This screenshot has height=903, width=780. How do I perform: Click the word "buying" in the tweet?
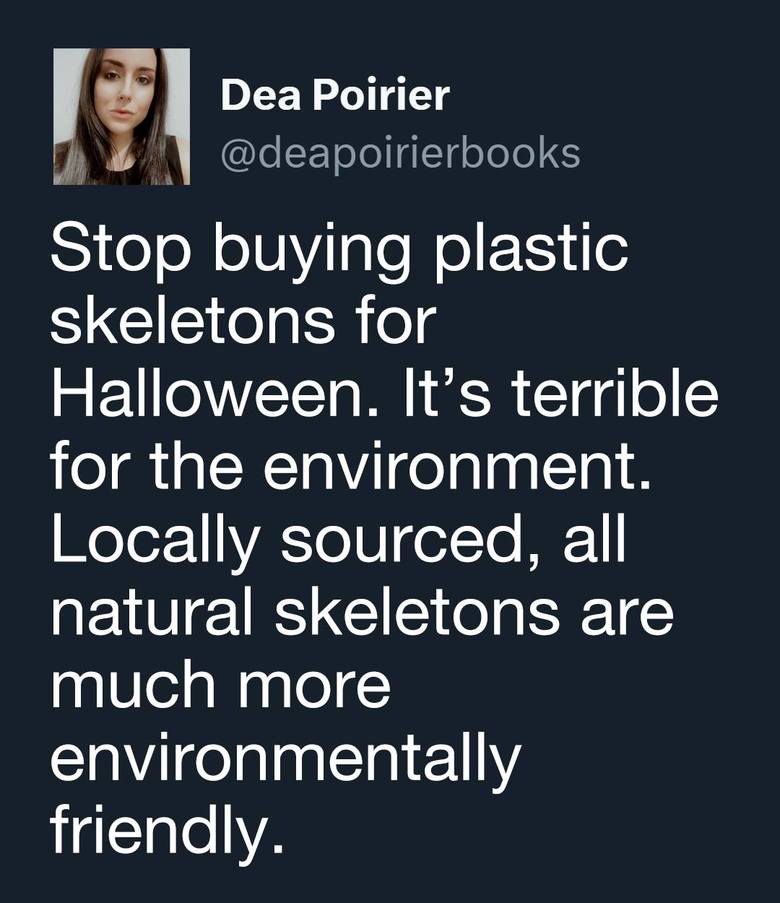click(312, 251)
